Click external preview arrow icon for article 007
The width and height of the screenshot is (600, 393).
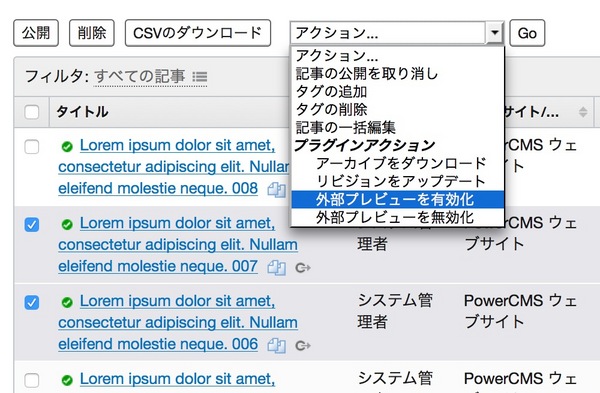click(303, 268)
